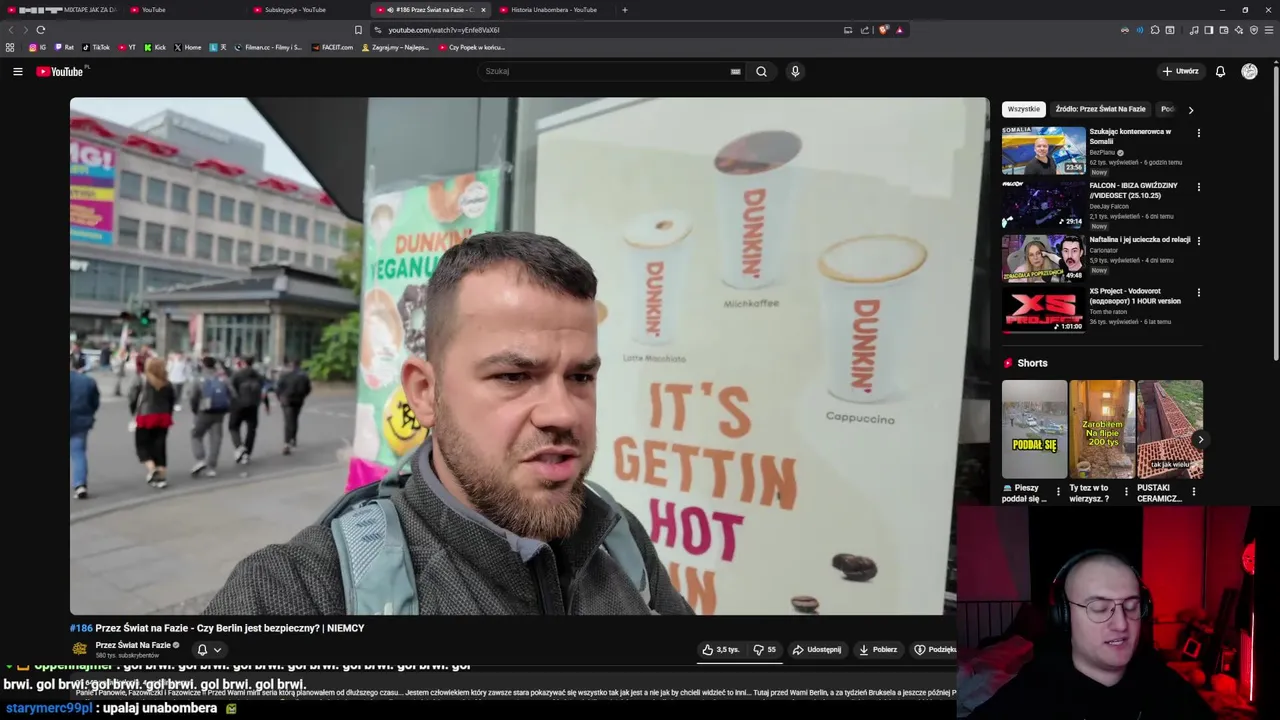Image resolution: width=1280 pixels, height=720 pixels.
Task: Open Brave Shields lion icon
Action: point(883,30)
